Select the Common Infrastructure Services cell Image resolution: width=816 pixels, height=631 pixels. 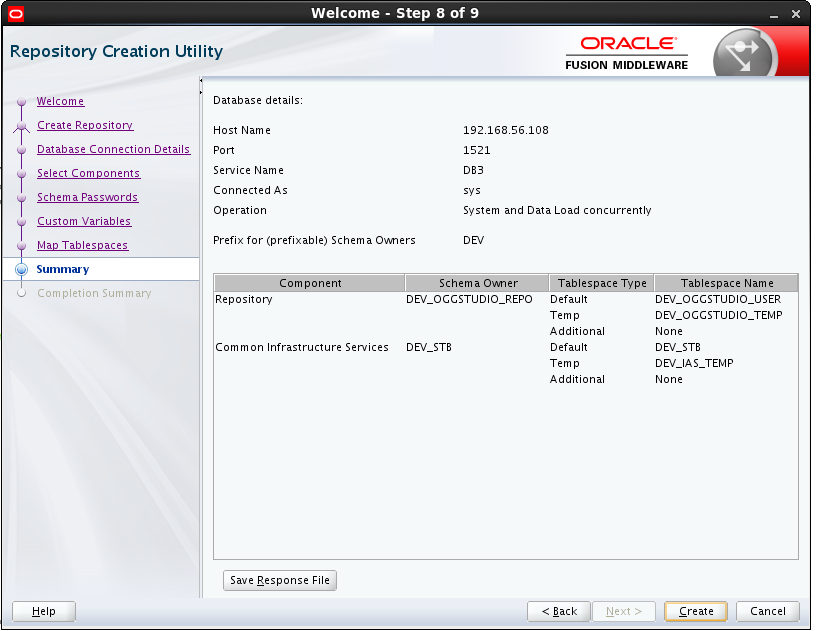(x=302, y=347)
